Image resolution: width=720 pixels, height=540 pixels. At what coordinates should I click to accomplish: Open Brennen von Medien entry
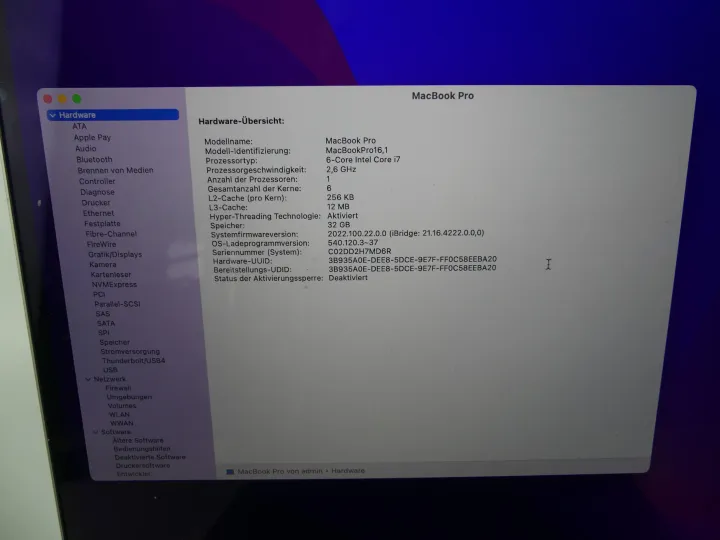(115, 170)
